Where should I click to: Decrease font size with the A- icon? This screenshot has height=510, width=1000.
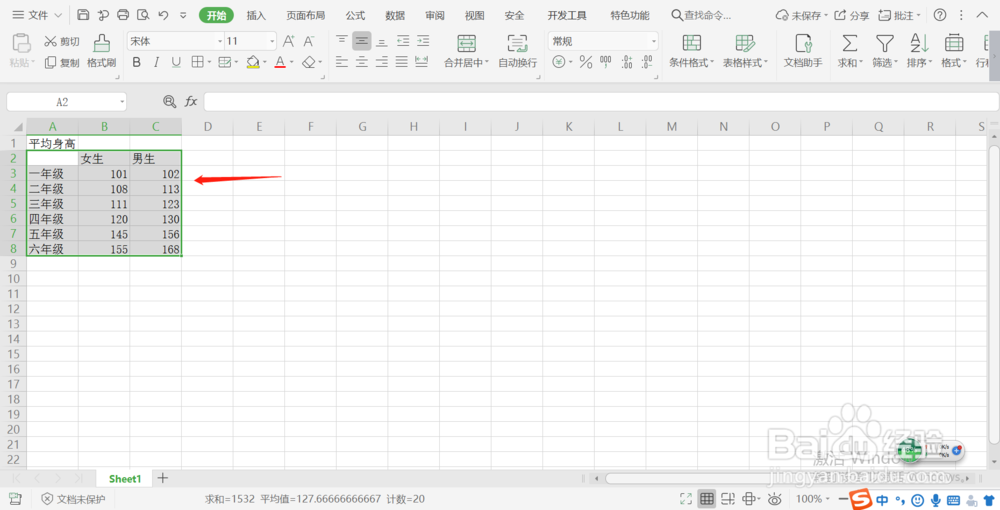click(x=309, y=41)
